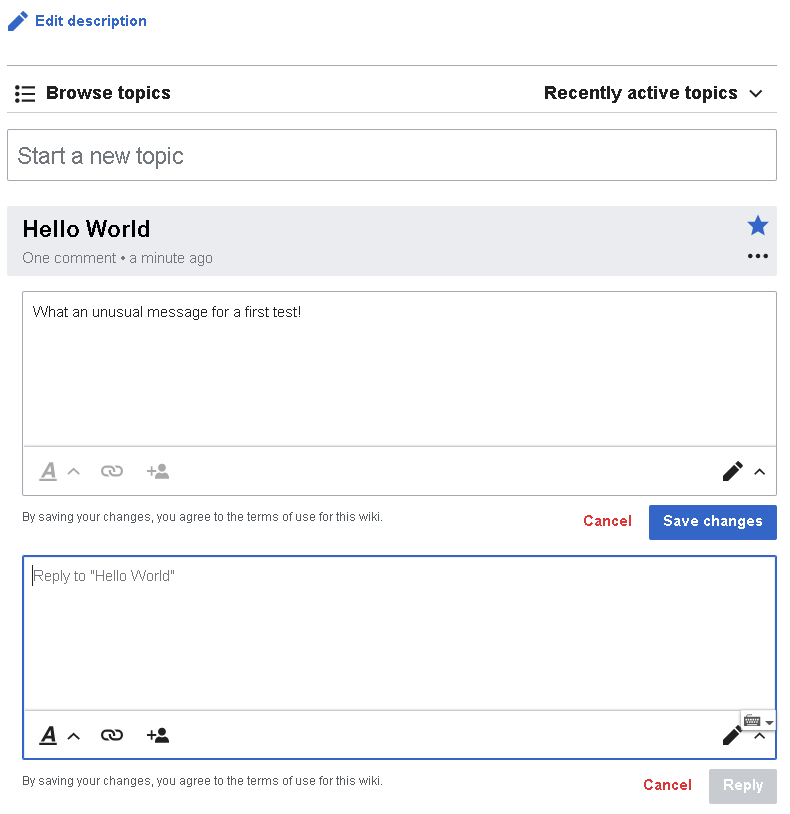This screenshot has height=814, width=790.
Task: Expand the Recently active topics sort dropdown
Action: click(x=653, y=93)
